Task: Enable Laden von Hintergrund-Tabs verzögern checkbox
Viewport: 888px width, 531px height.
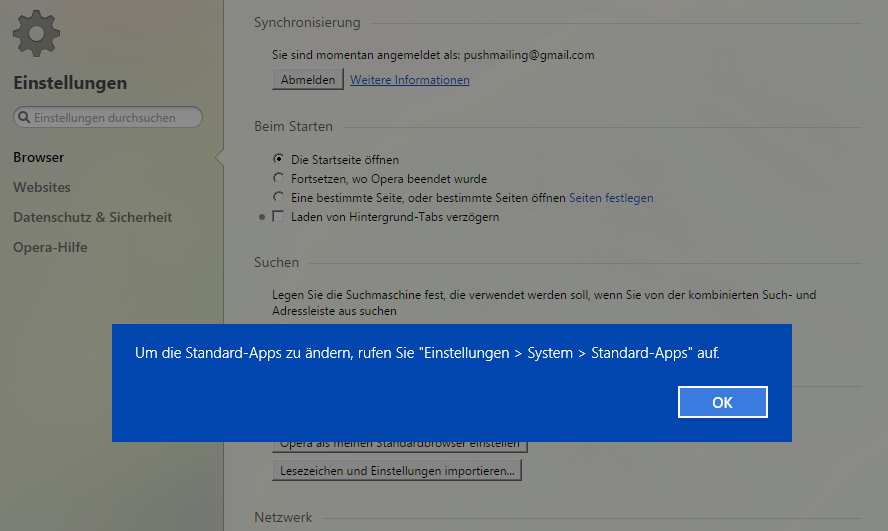Action: point(279,217)
